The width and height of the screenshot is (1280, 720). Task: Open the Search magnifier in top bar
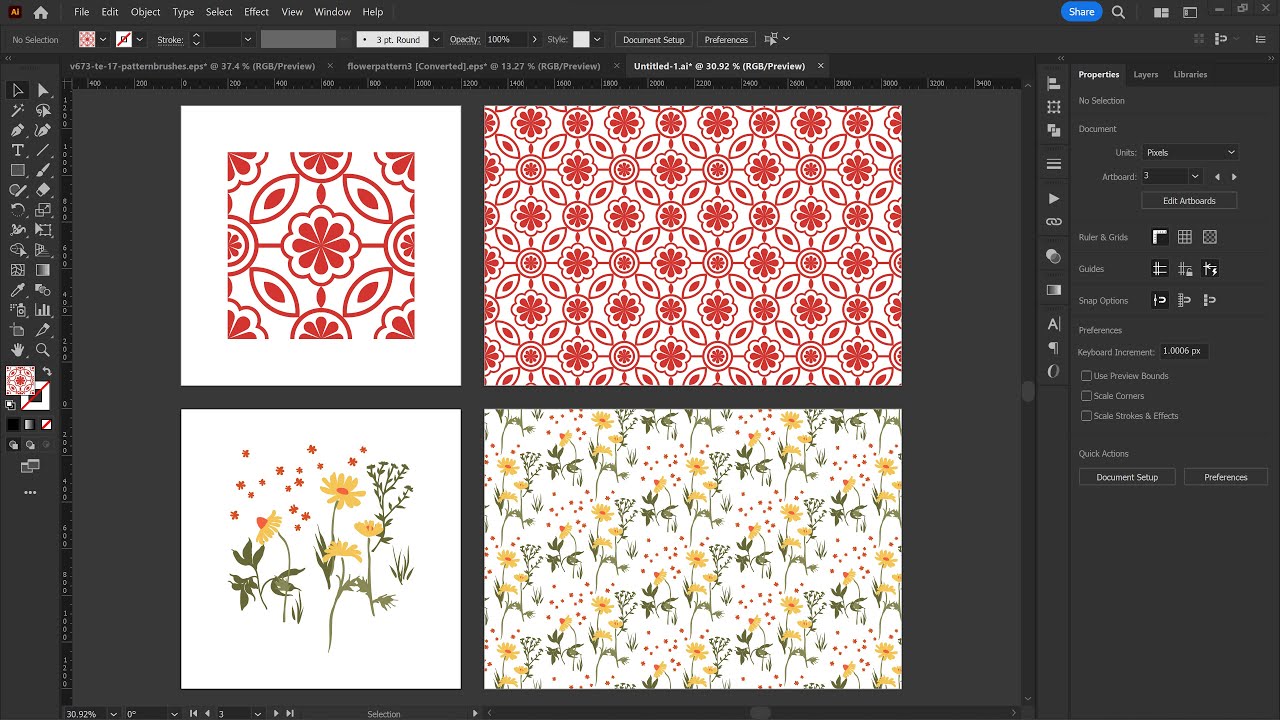click(x=1118, y=12)
